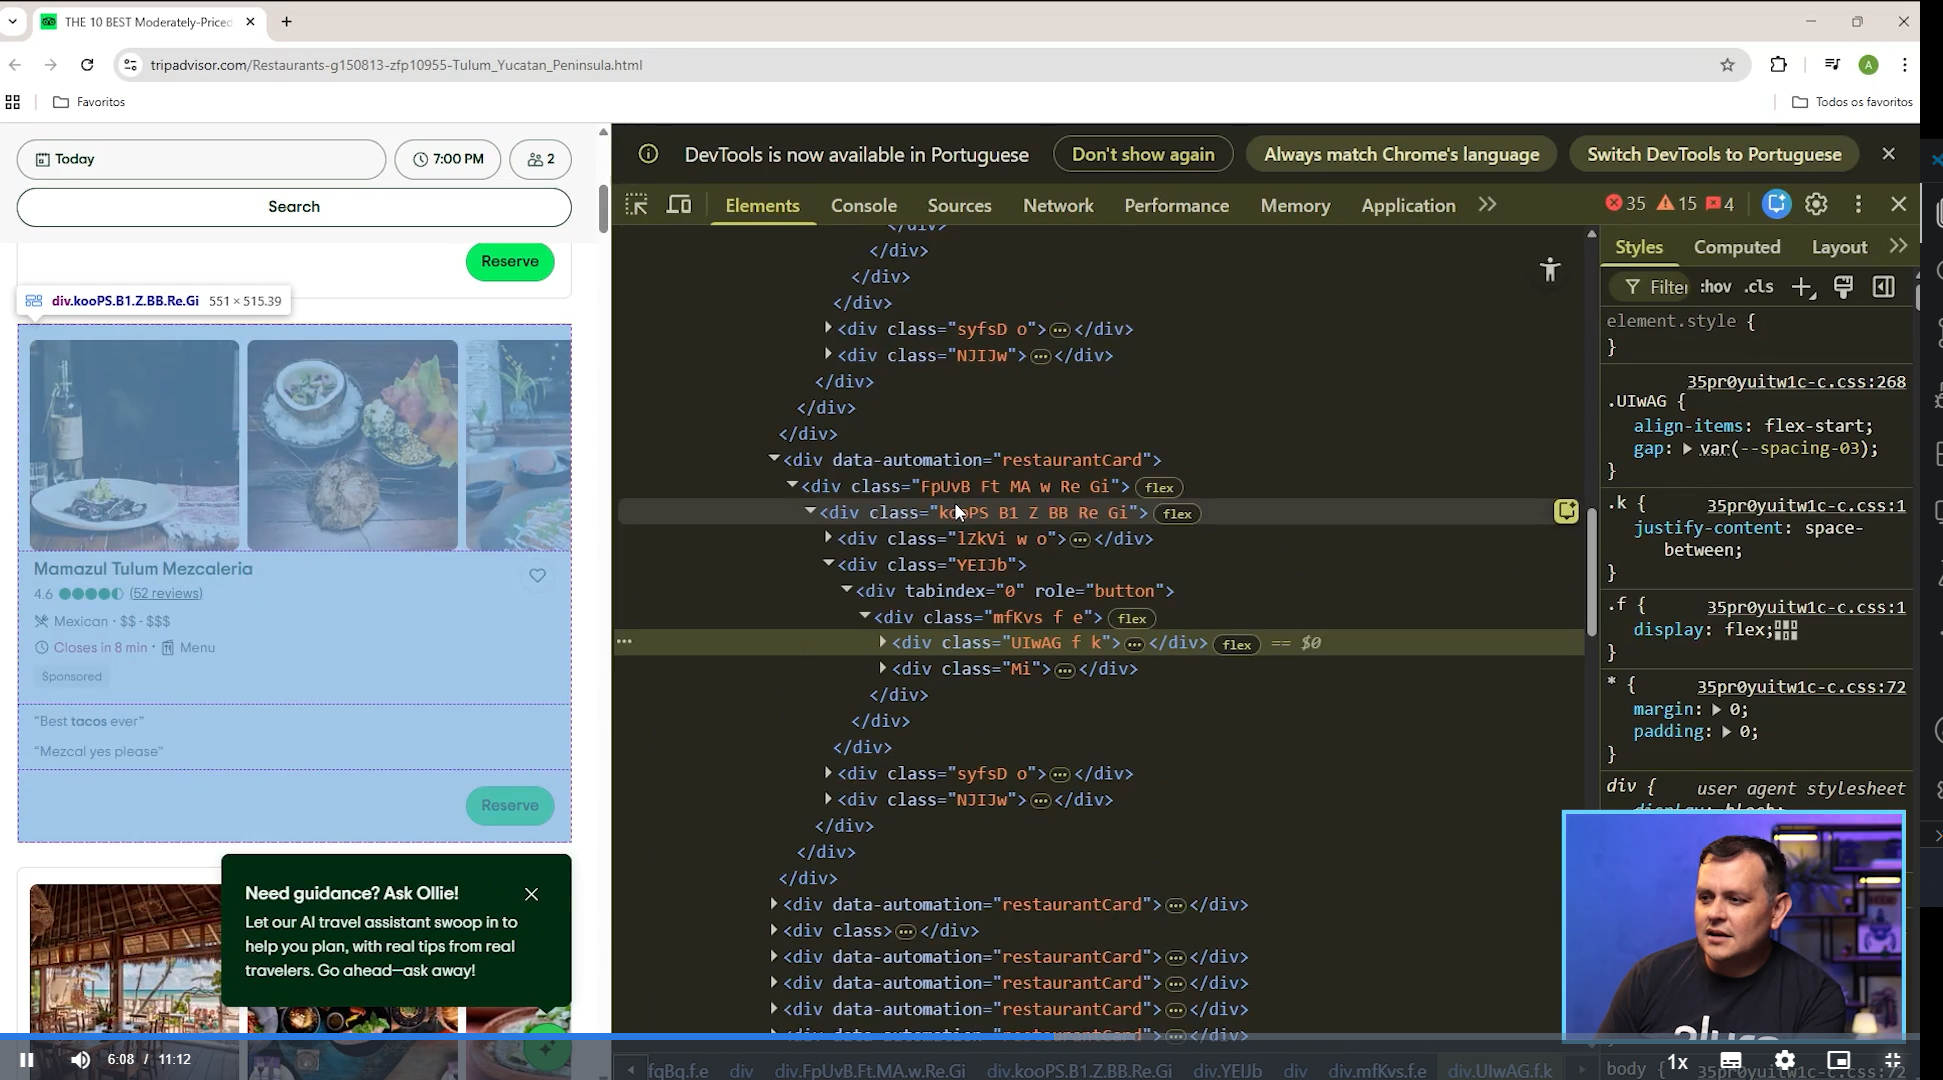Open site information icon in address bar
Screen dimensions: 1943x1080
click(130, 65)
